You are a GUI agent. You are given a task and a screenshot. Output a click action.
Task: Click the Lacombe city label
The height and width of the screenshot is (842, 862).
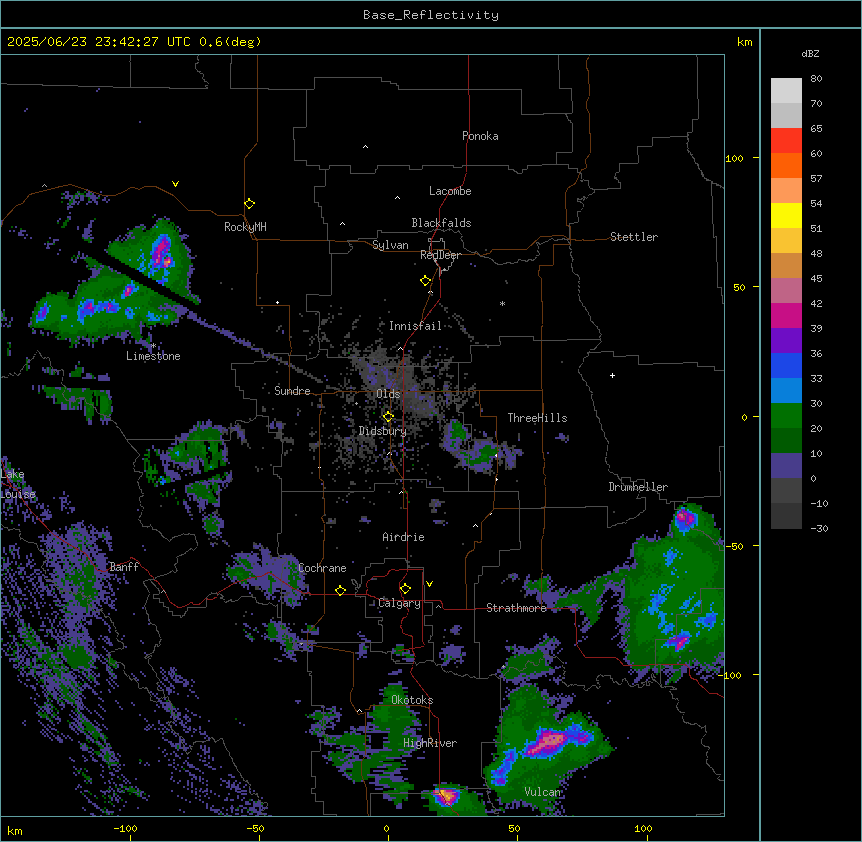pos(450,191)
